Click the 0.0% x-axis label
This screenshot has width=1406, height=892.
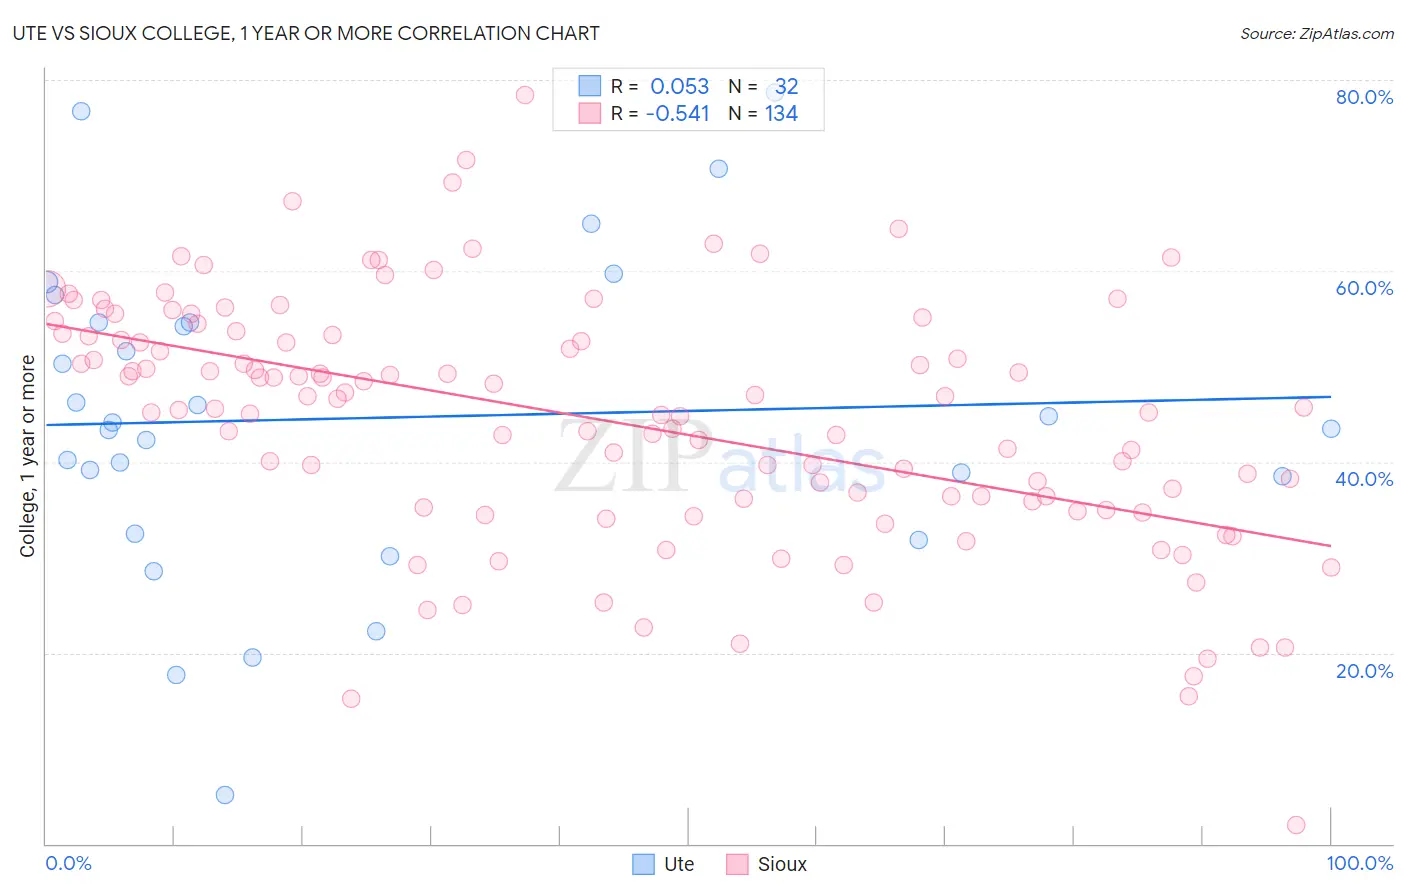(68, 863)
